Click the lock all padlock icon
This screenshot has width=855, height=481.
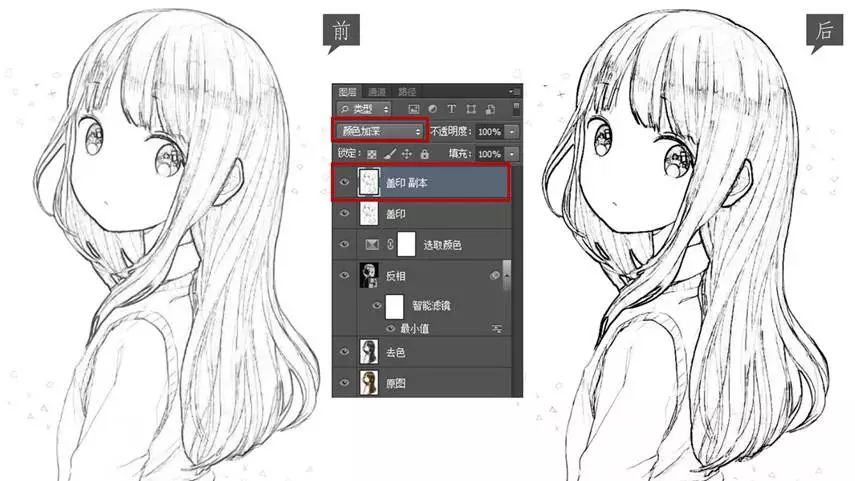pyautogui.click(x=424, y=154)
